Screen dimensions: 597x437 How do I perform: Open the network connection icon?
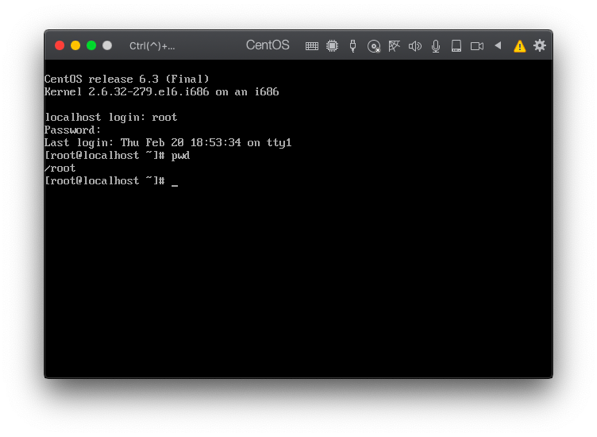tap(394, 46)
